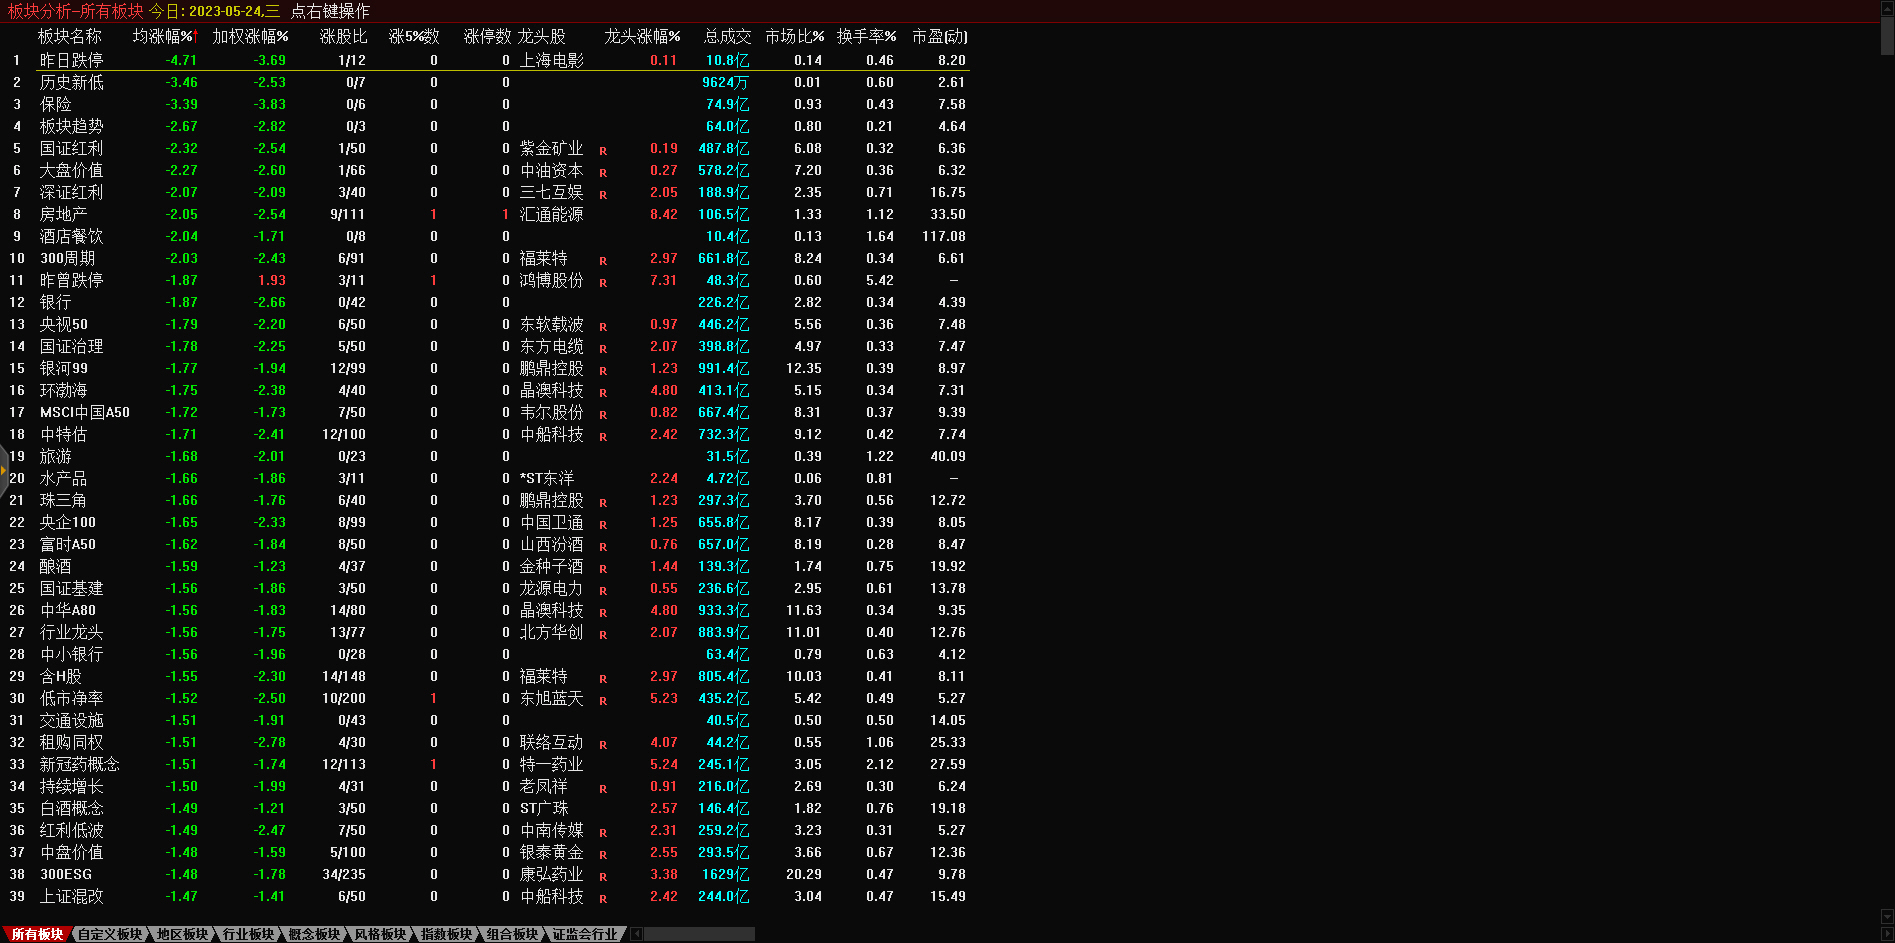Click the 换手率% column header
This screenshot has height=943, width=1895.
point(866,37)
